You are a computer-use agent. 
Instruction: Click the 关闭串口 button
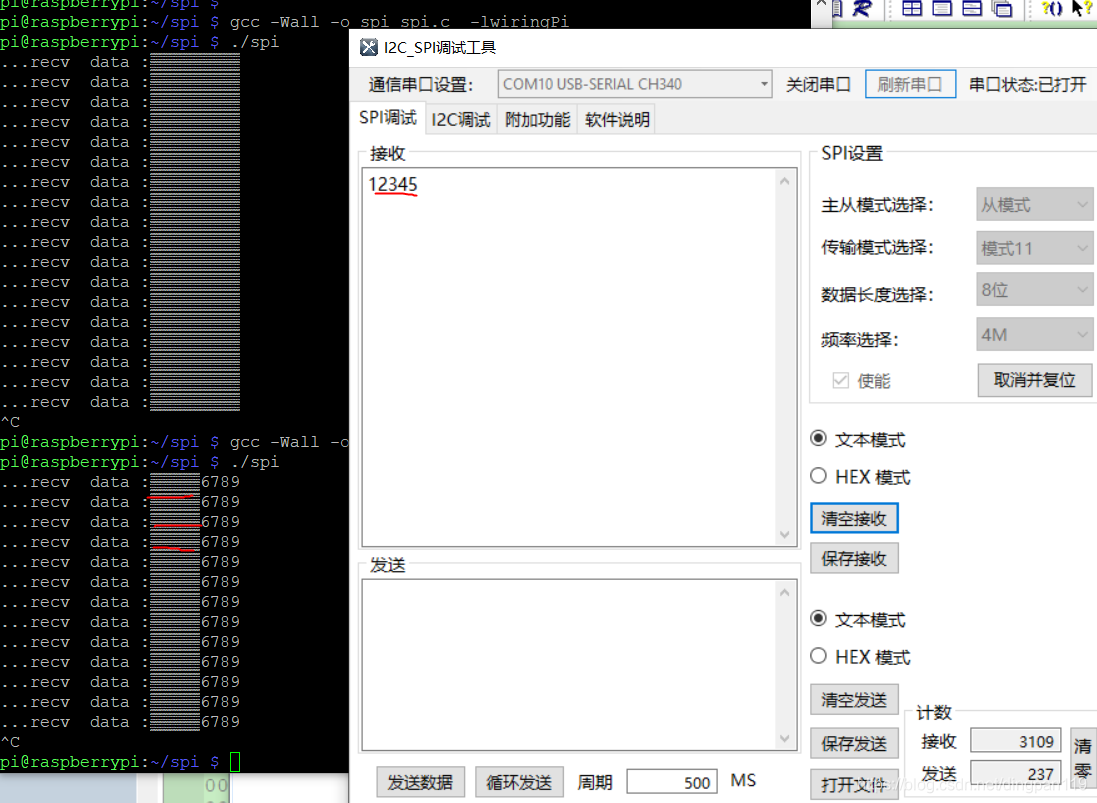(818, 84)
